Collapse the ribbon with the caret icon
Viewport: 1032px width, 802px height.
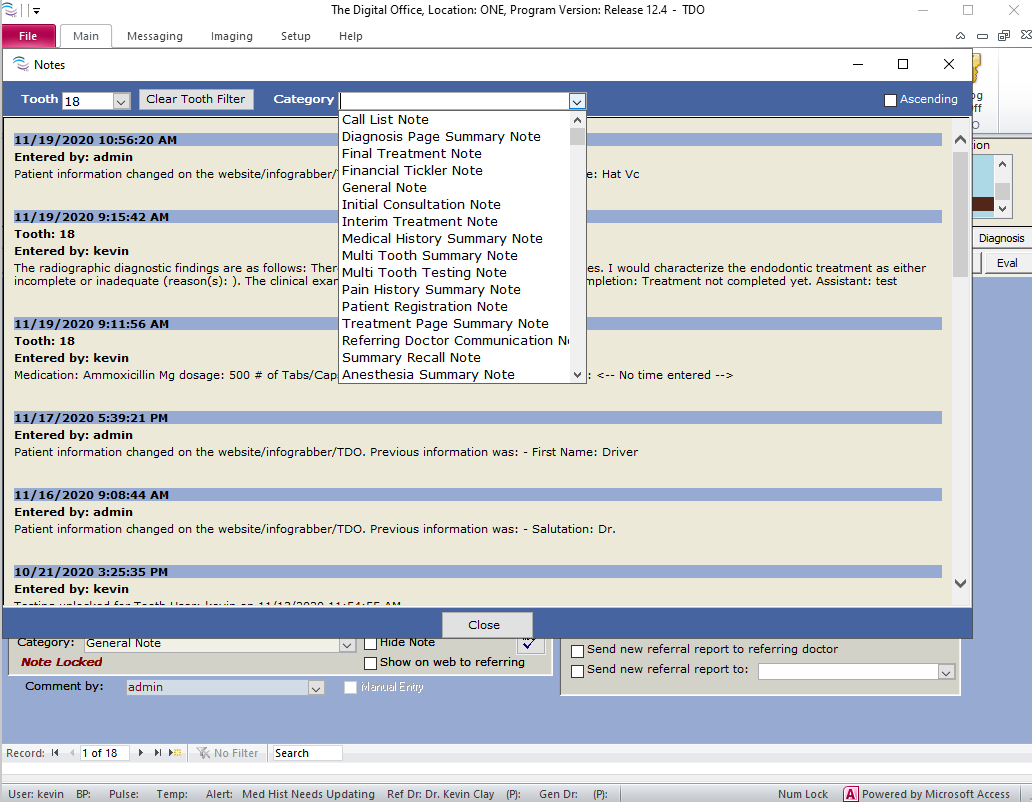(961, 36)
